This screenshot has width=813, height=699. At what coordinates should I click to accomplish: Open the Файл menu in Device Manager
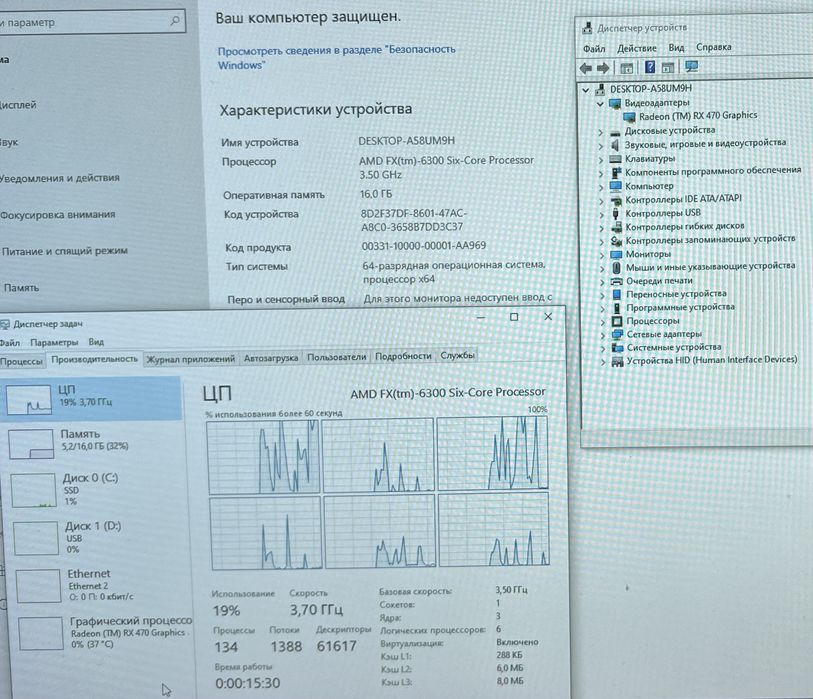[594, 49]
